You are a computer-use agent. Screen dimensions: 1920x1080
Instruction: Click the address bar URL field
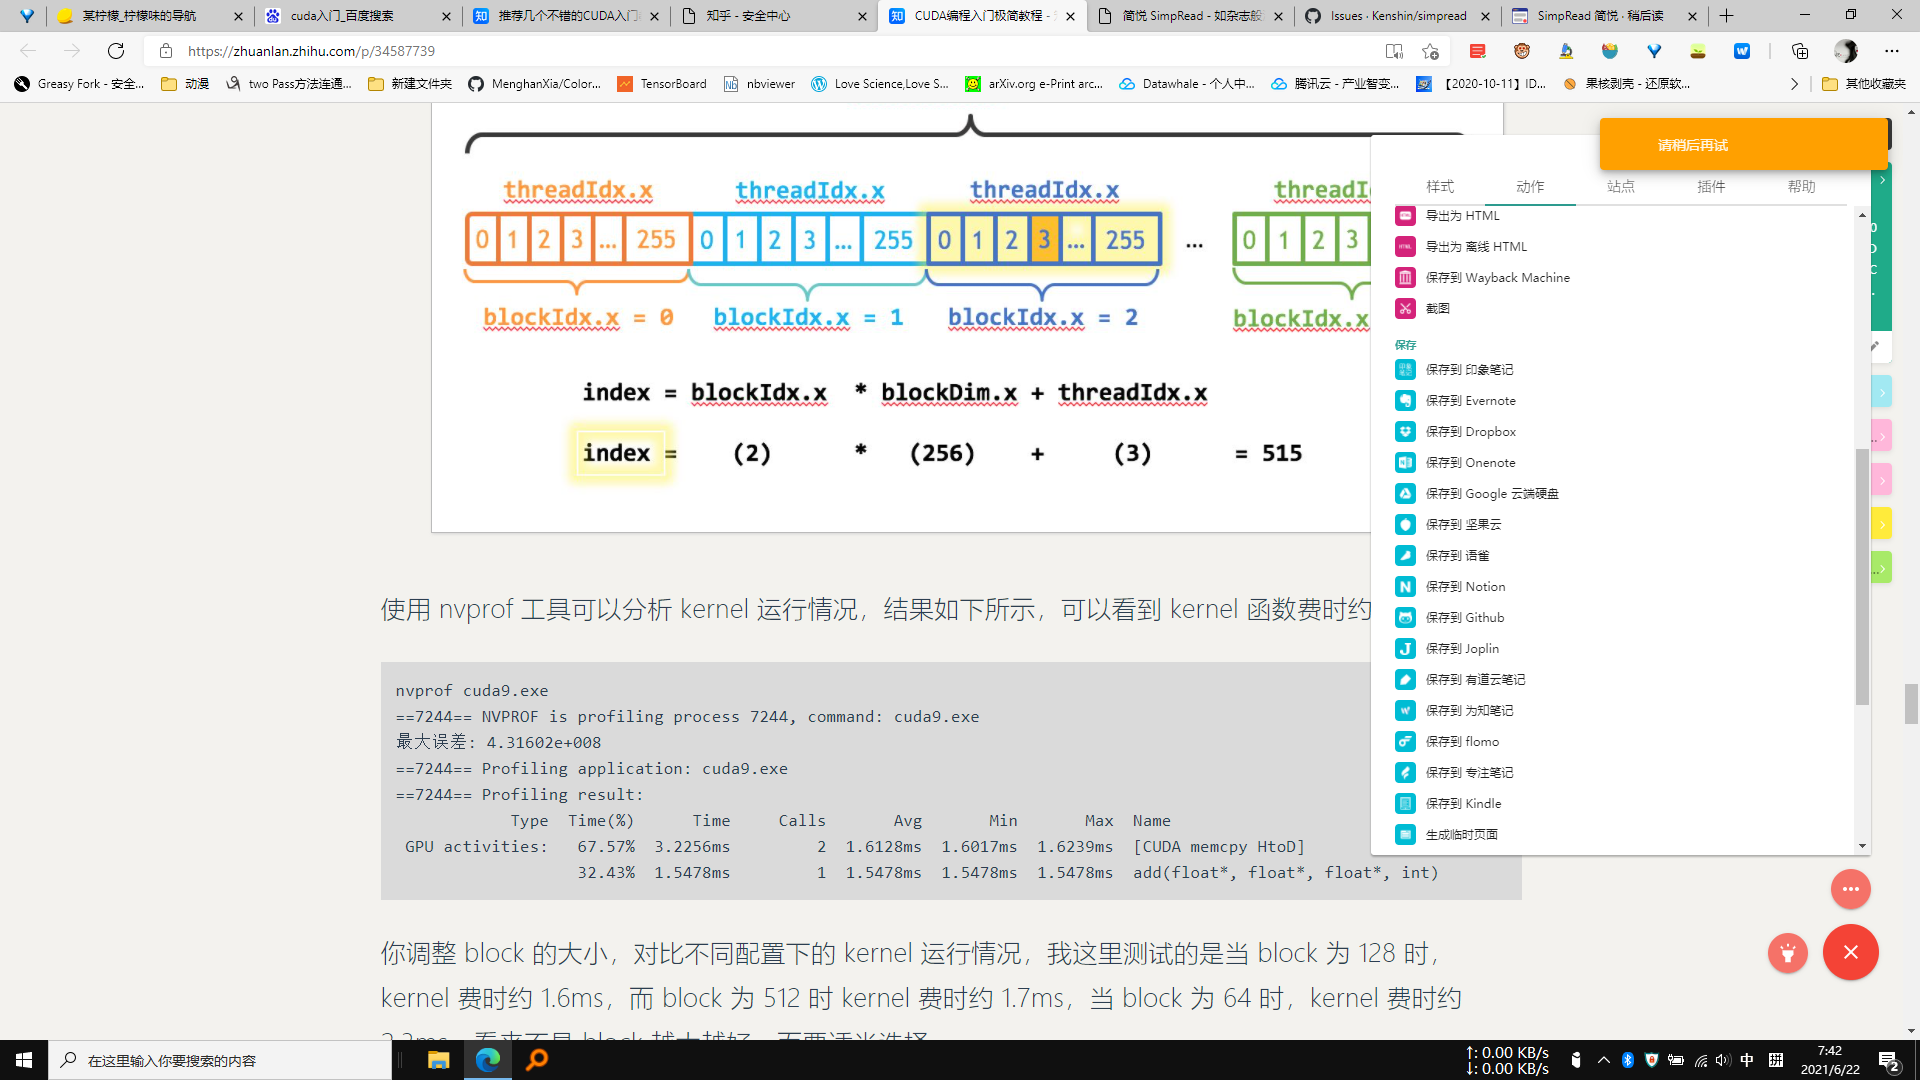700,51
